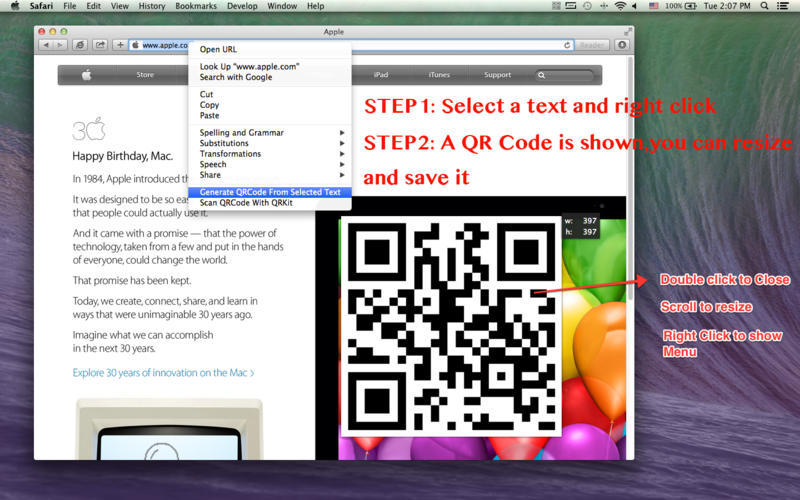Open Spotlight search magnifier in menu bar

click(x=766, y=6)
